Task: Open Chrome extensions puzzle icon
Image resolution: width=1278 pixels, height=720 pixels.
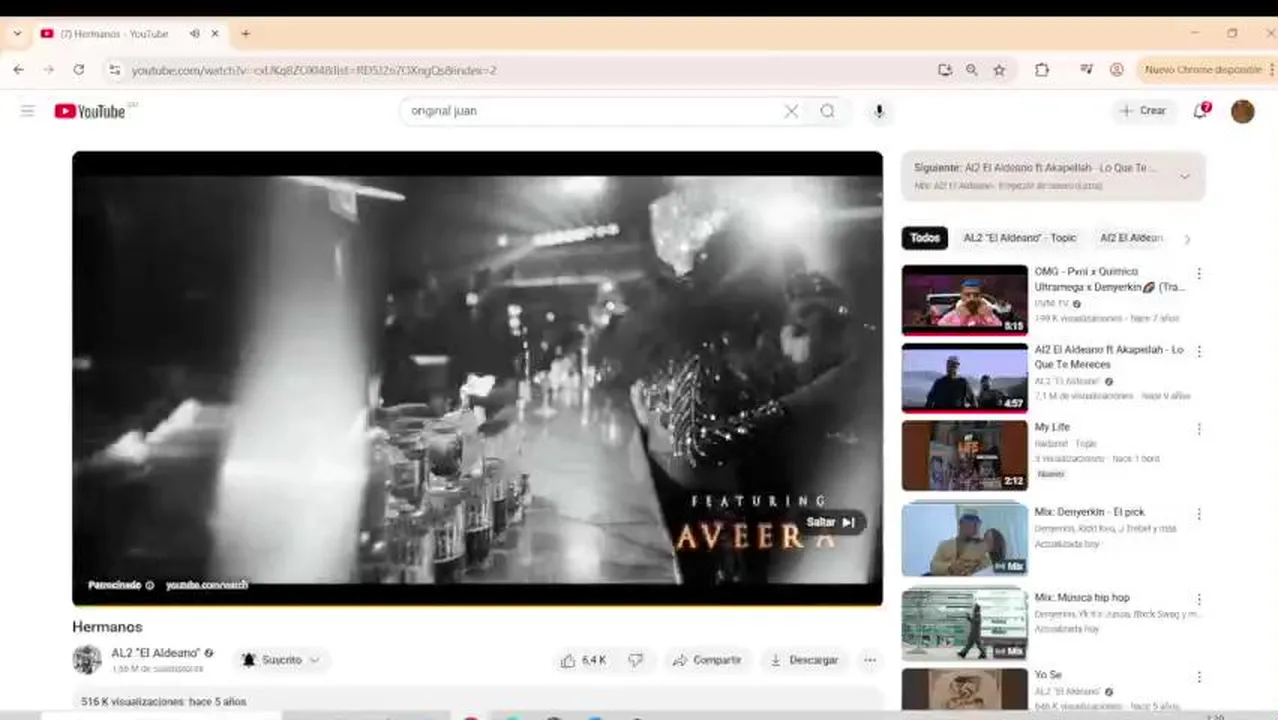Action: (1042, 70)
